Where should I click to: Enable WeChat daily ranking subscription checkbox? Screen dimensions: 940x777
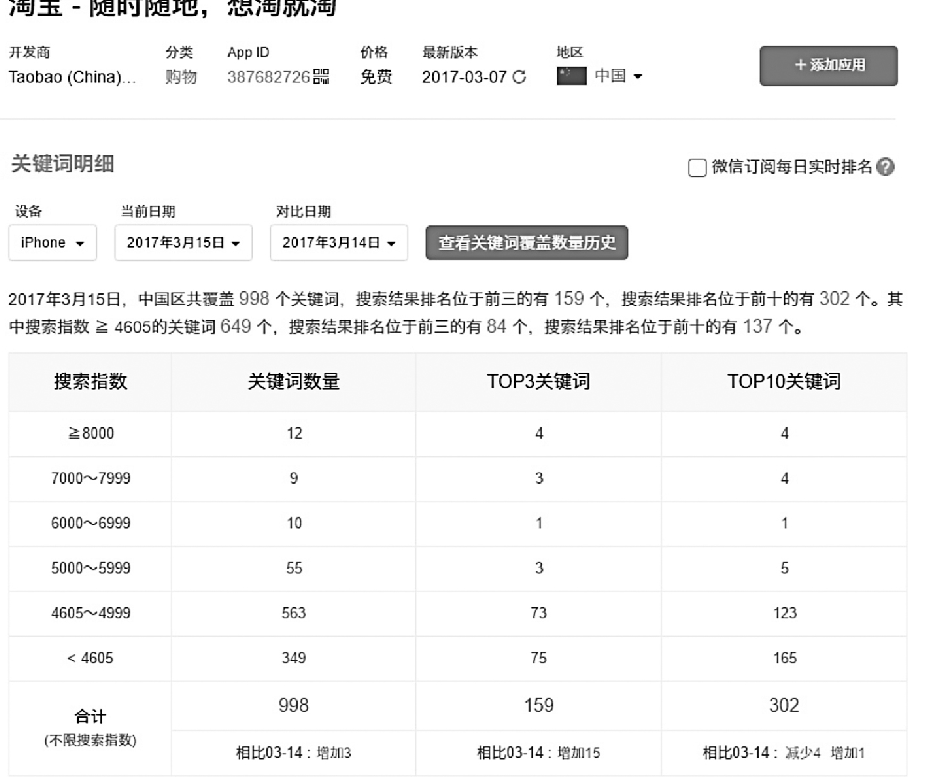(x=697, y=167)
